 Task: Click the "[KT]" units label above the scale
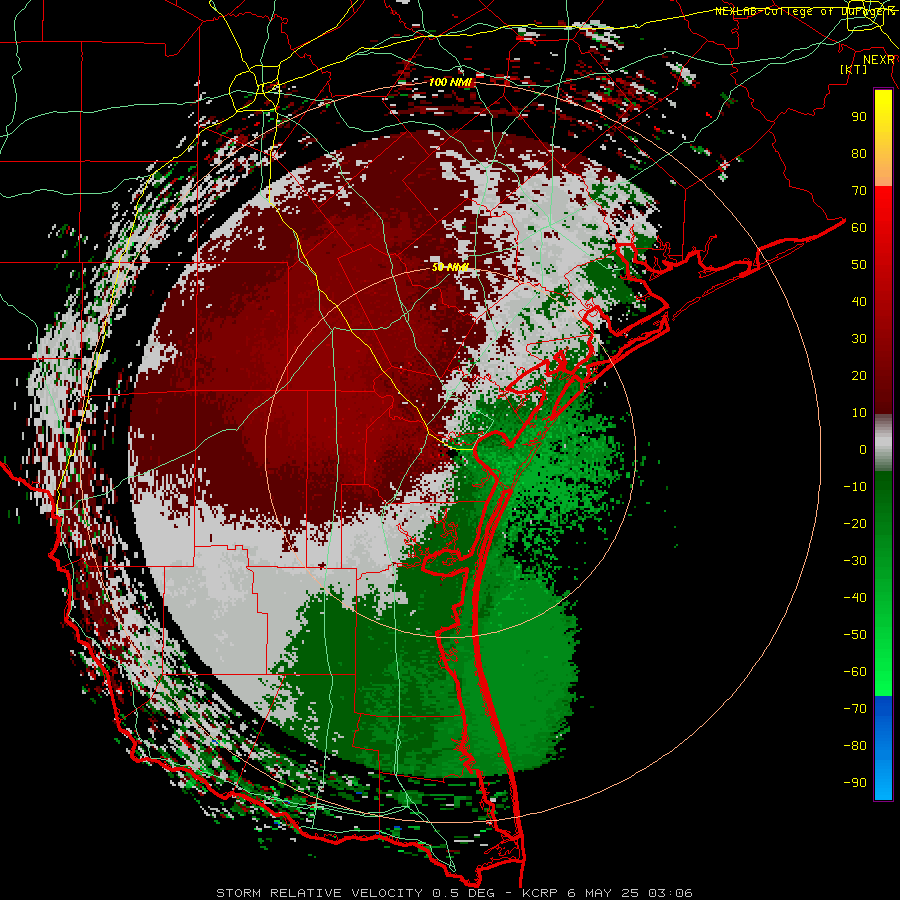pyautogui.click(x=853, y=69)
